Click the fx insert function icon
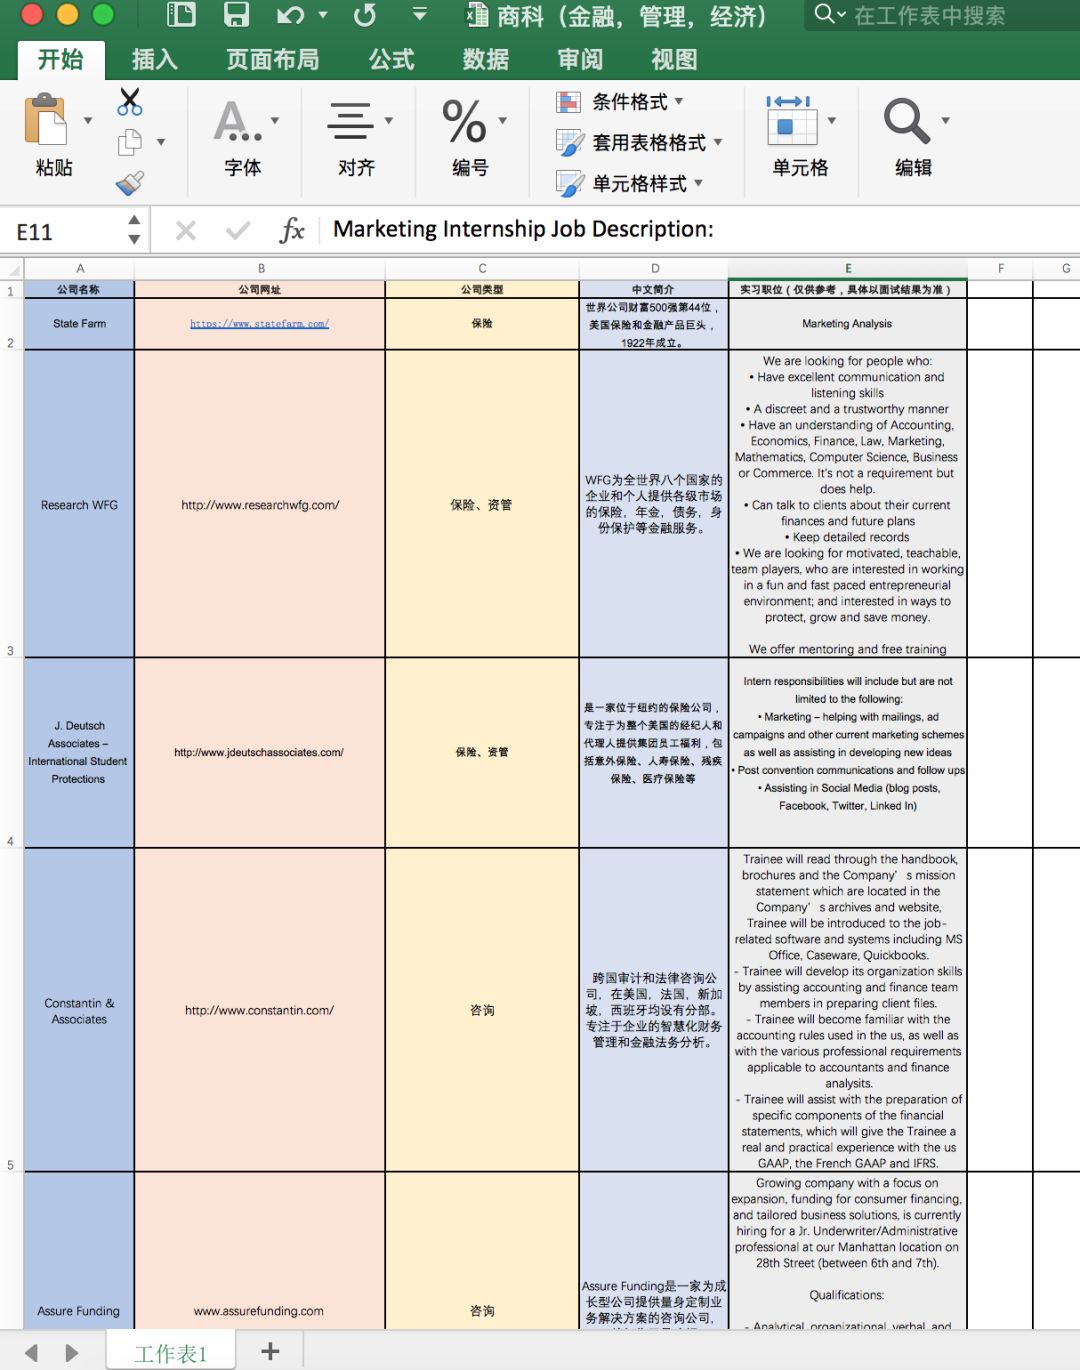The image size is (1080, 1370). (292, 231)
